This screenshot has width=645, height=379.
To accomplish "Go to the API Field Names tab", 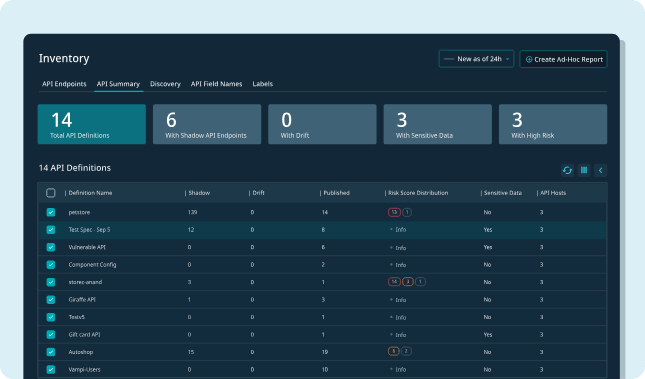I will point(216,84).
